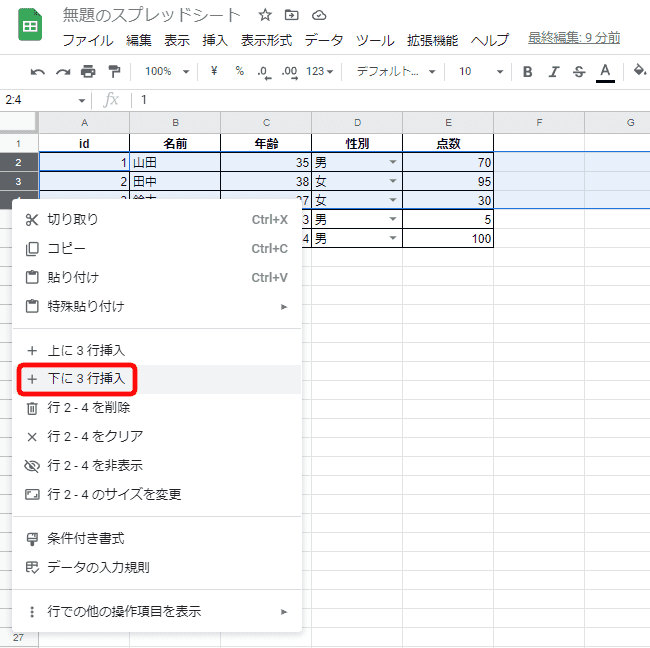Open the text color picker

pos(605,73)
